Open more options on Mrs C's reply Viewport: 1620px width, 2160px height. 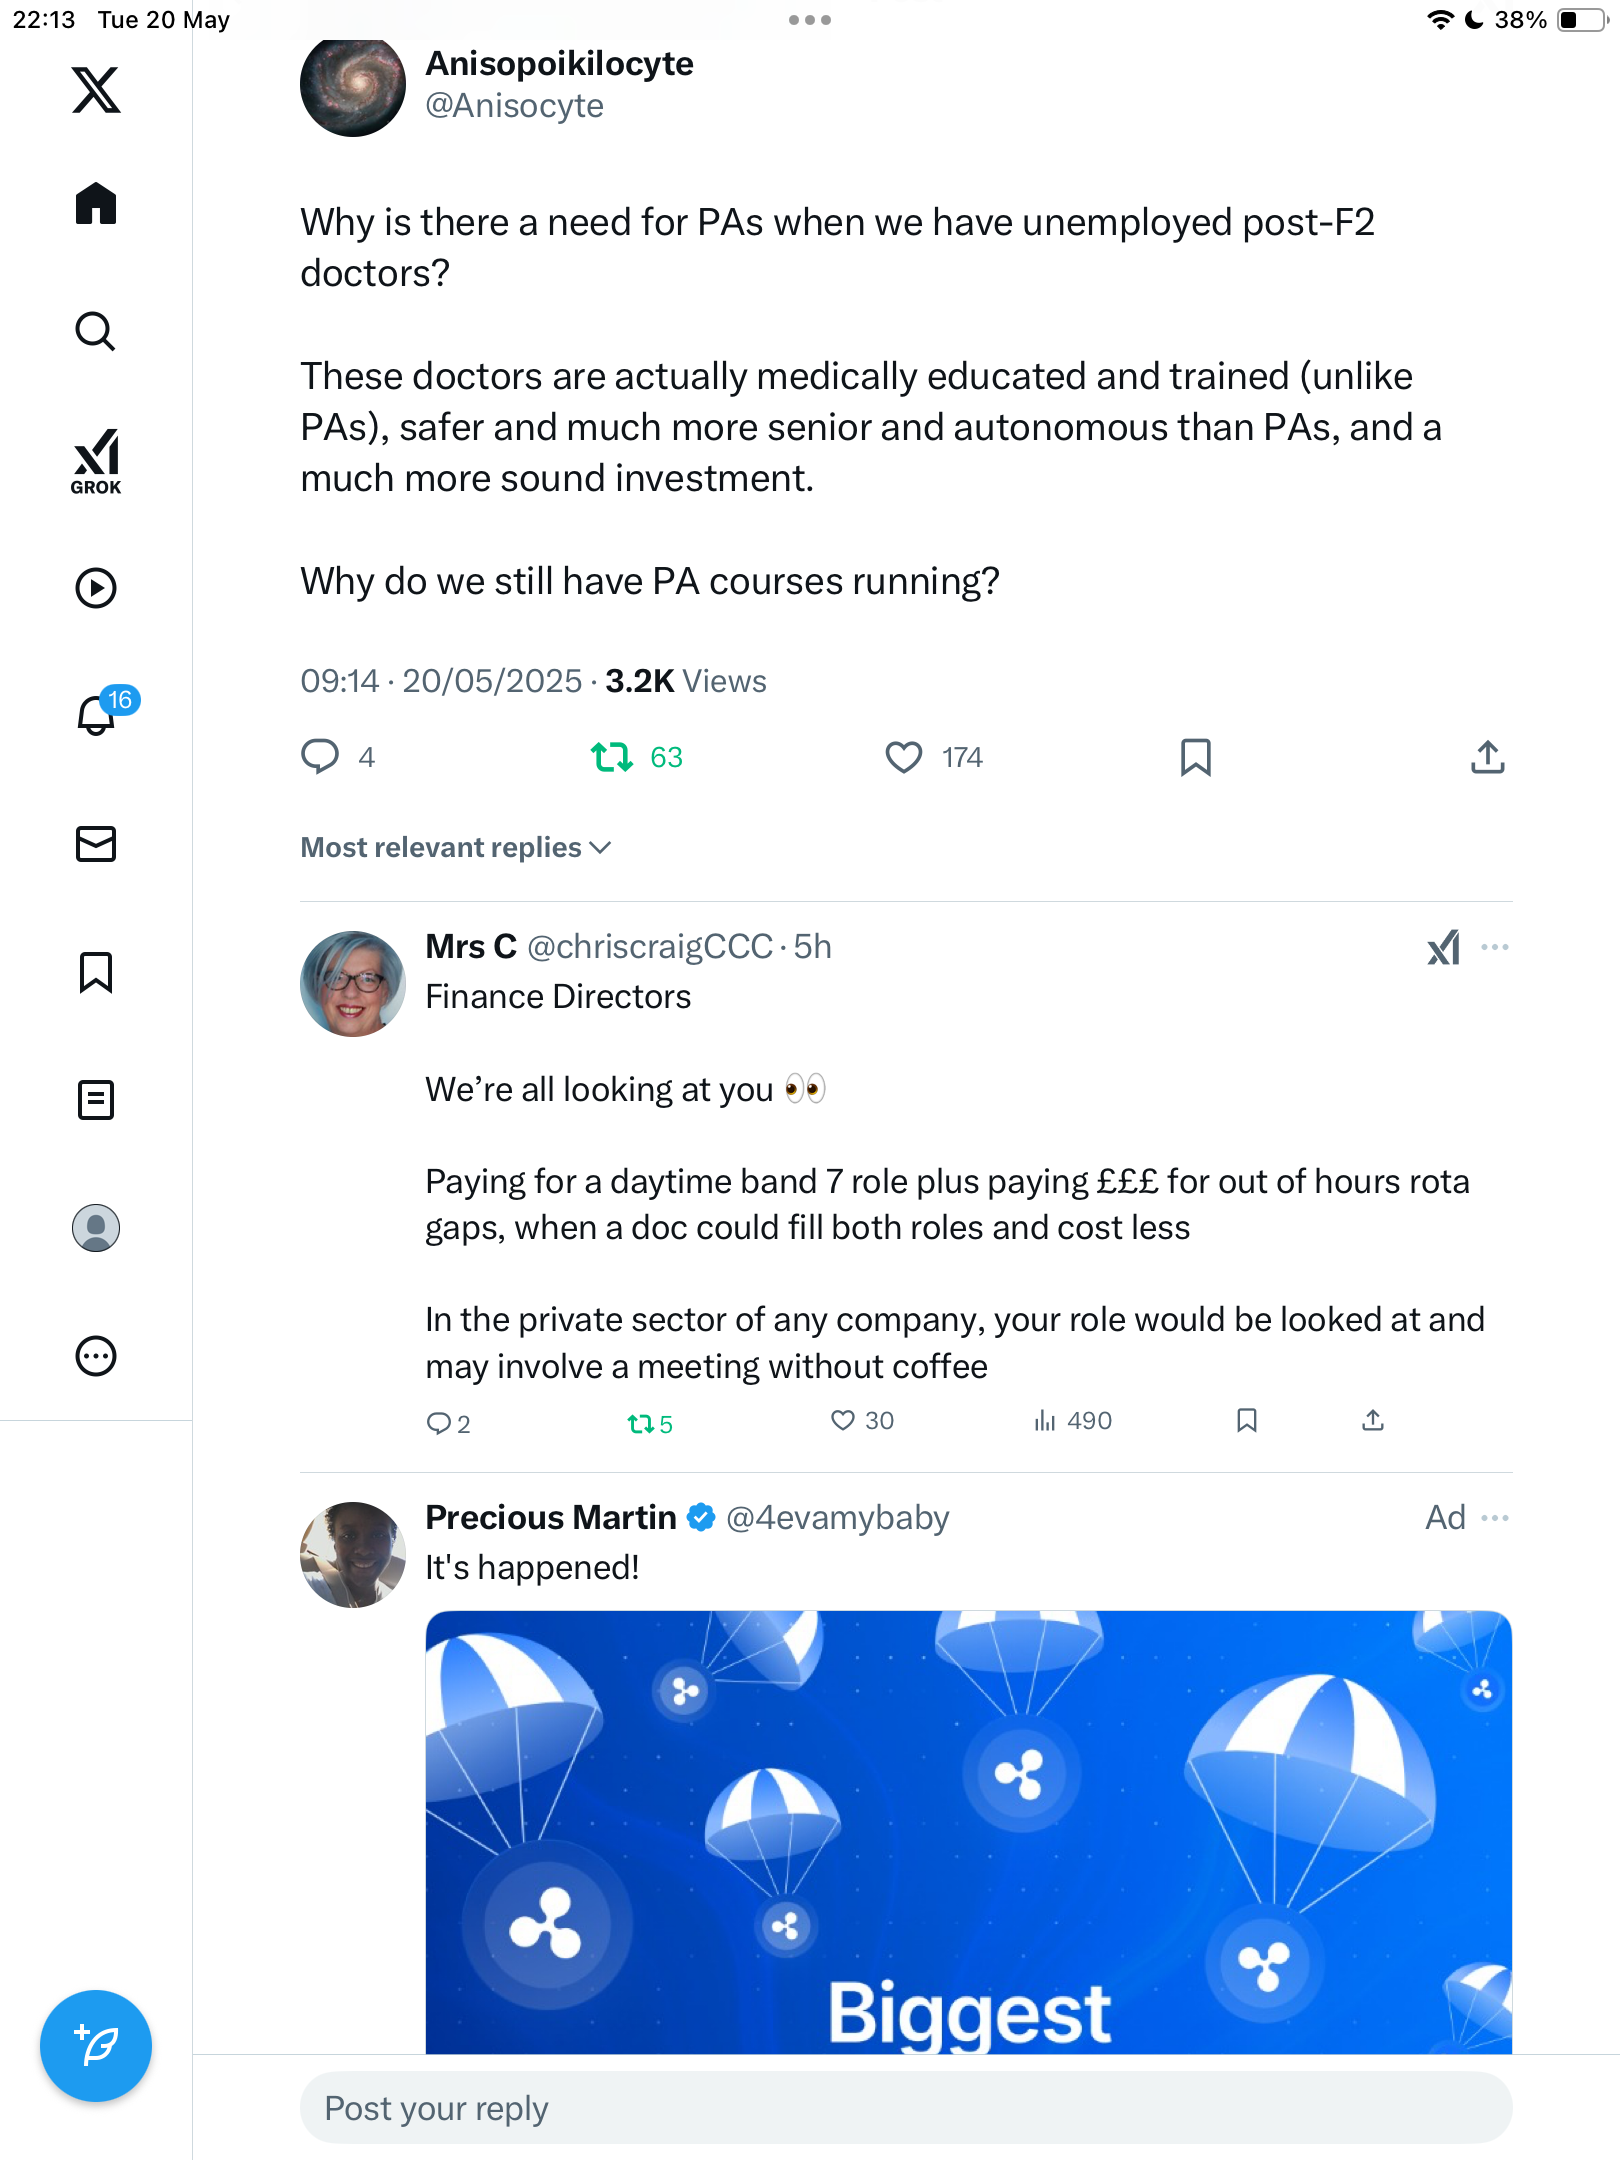coord(1495,947)
